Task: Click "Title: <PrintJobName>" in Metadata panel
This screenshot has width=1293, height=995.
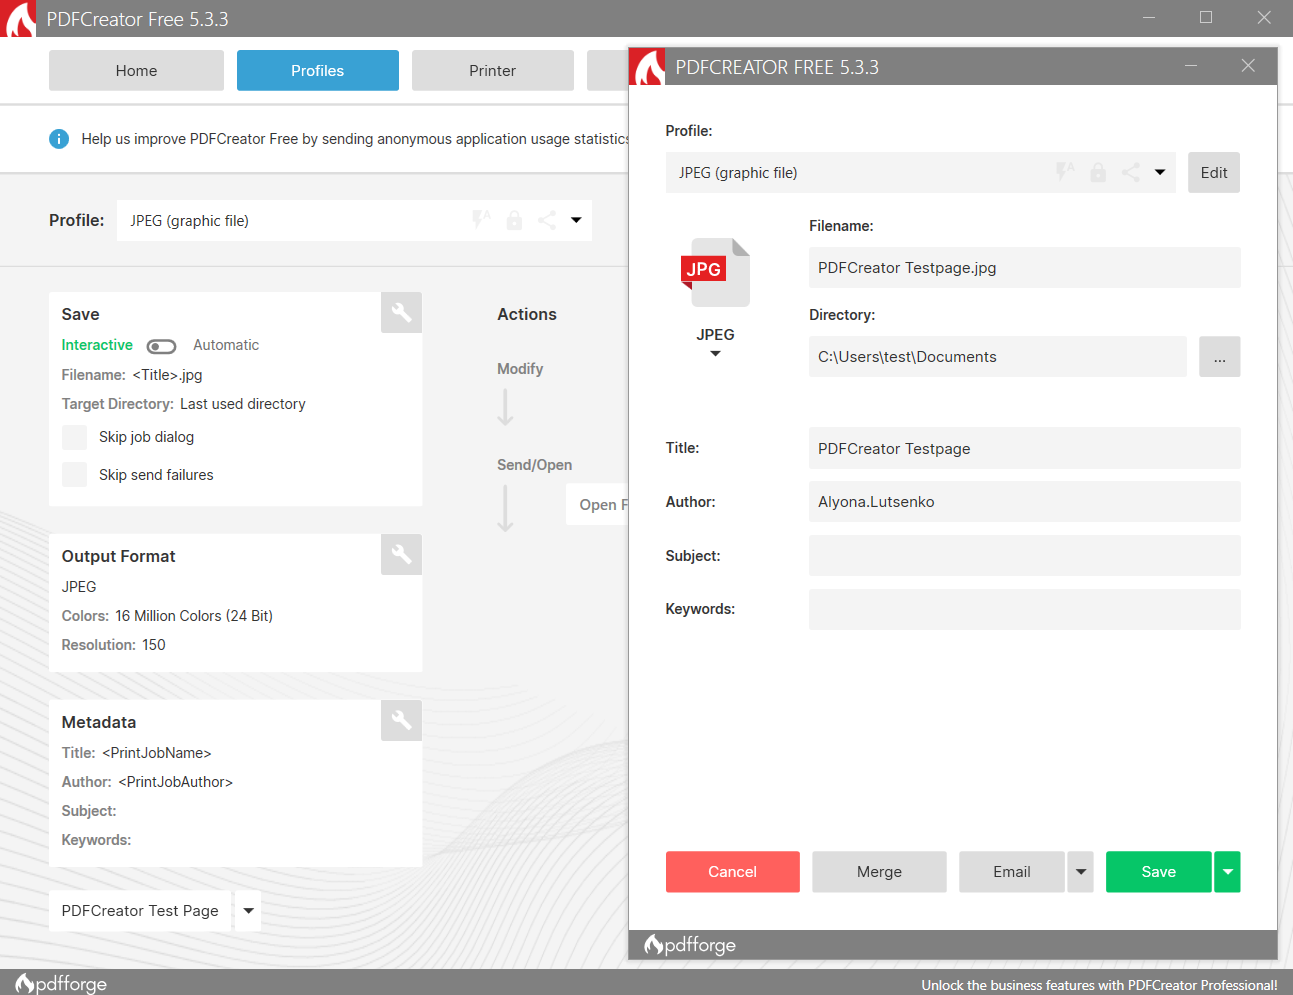Action: click(x=137, y=753)
